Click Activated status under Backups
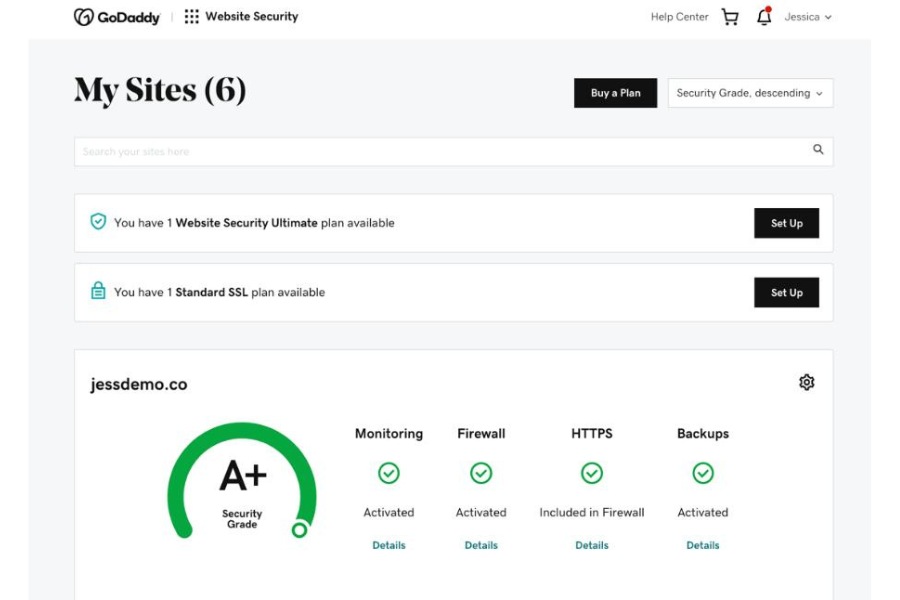Screen dimensions: 900x600 [703, 512]
